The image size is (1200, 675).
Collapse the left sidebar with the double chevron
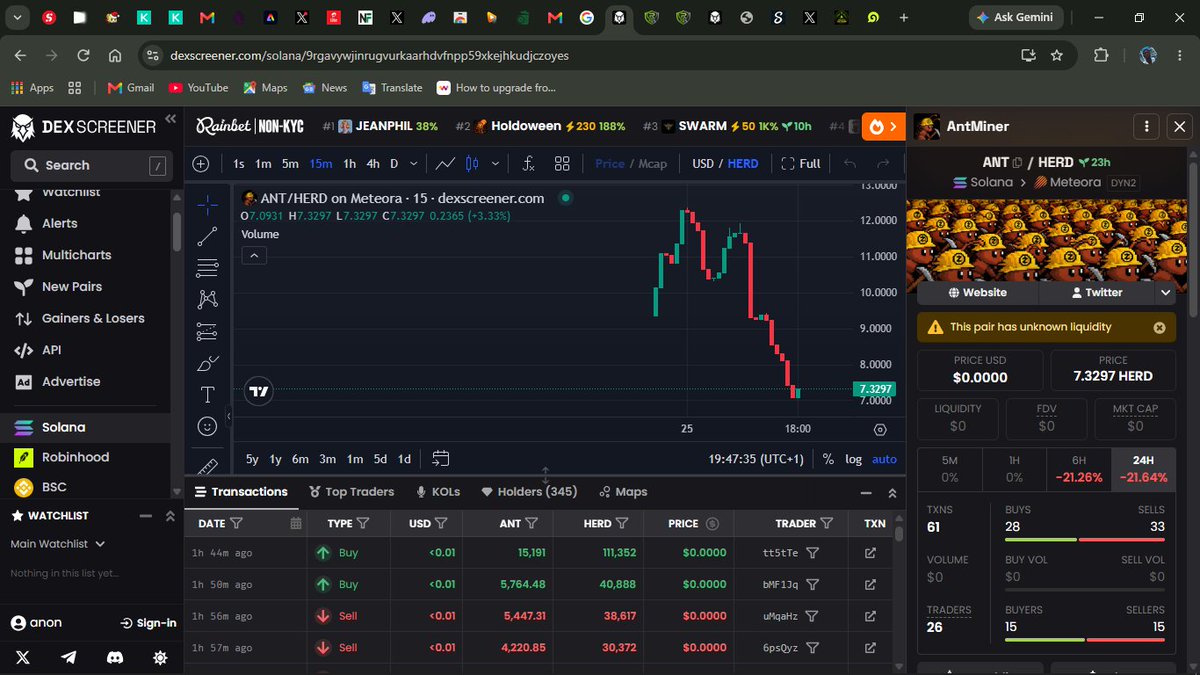(171, 119)
